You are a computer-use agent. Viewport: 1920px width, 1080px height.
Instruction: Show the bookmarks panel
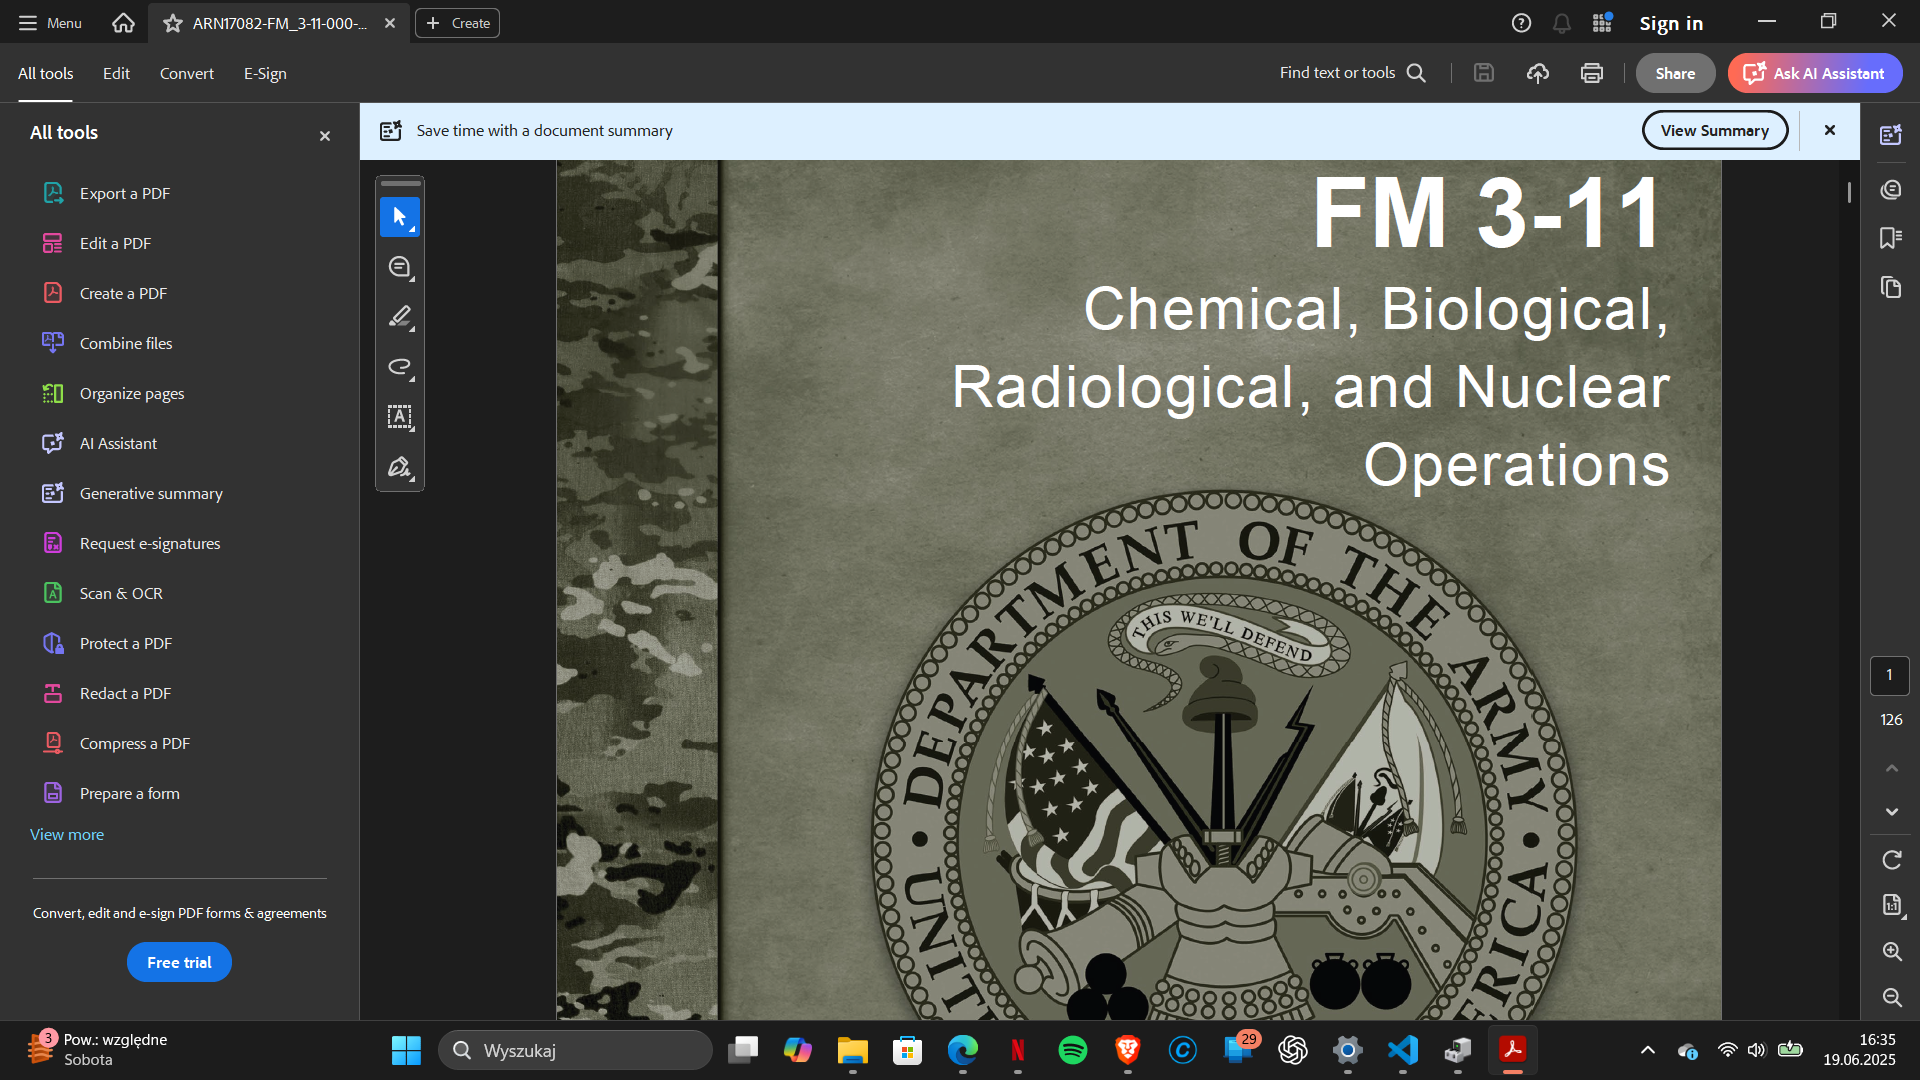pyautogui.click(x=1890, y=238)
